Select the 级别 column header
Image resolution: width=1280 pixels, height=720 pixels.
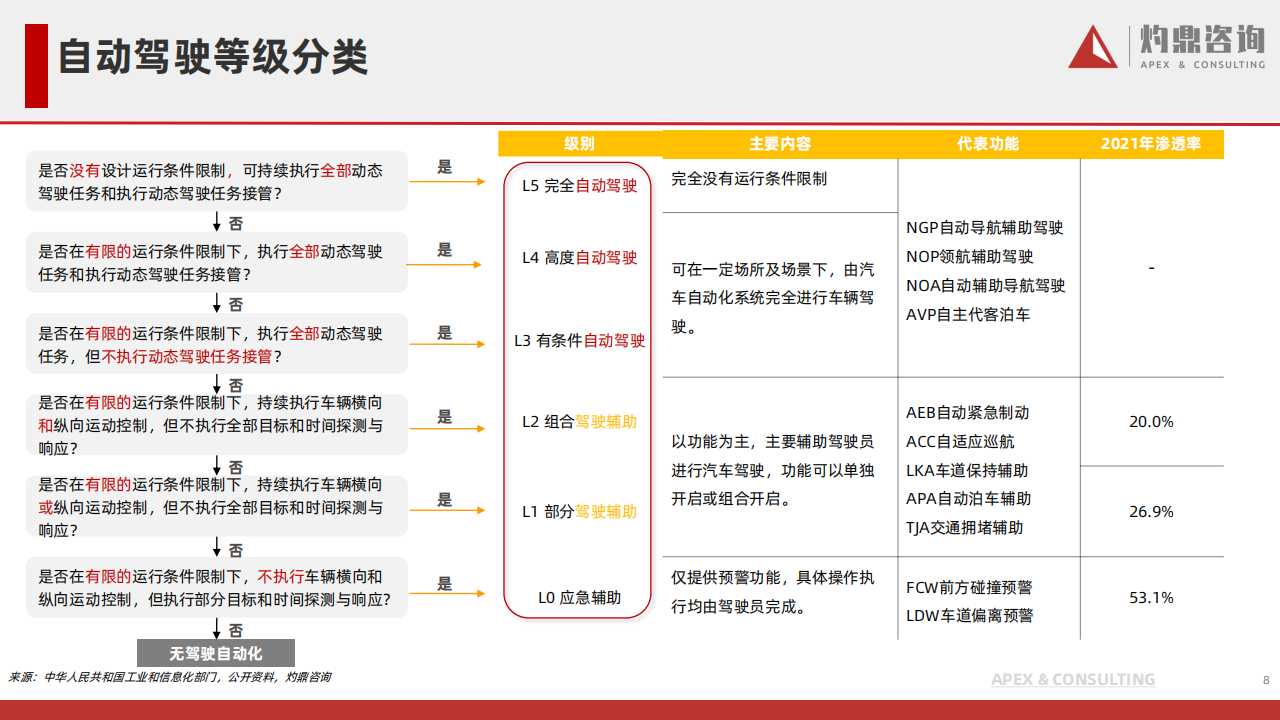coord(579,144)
